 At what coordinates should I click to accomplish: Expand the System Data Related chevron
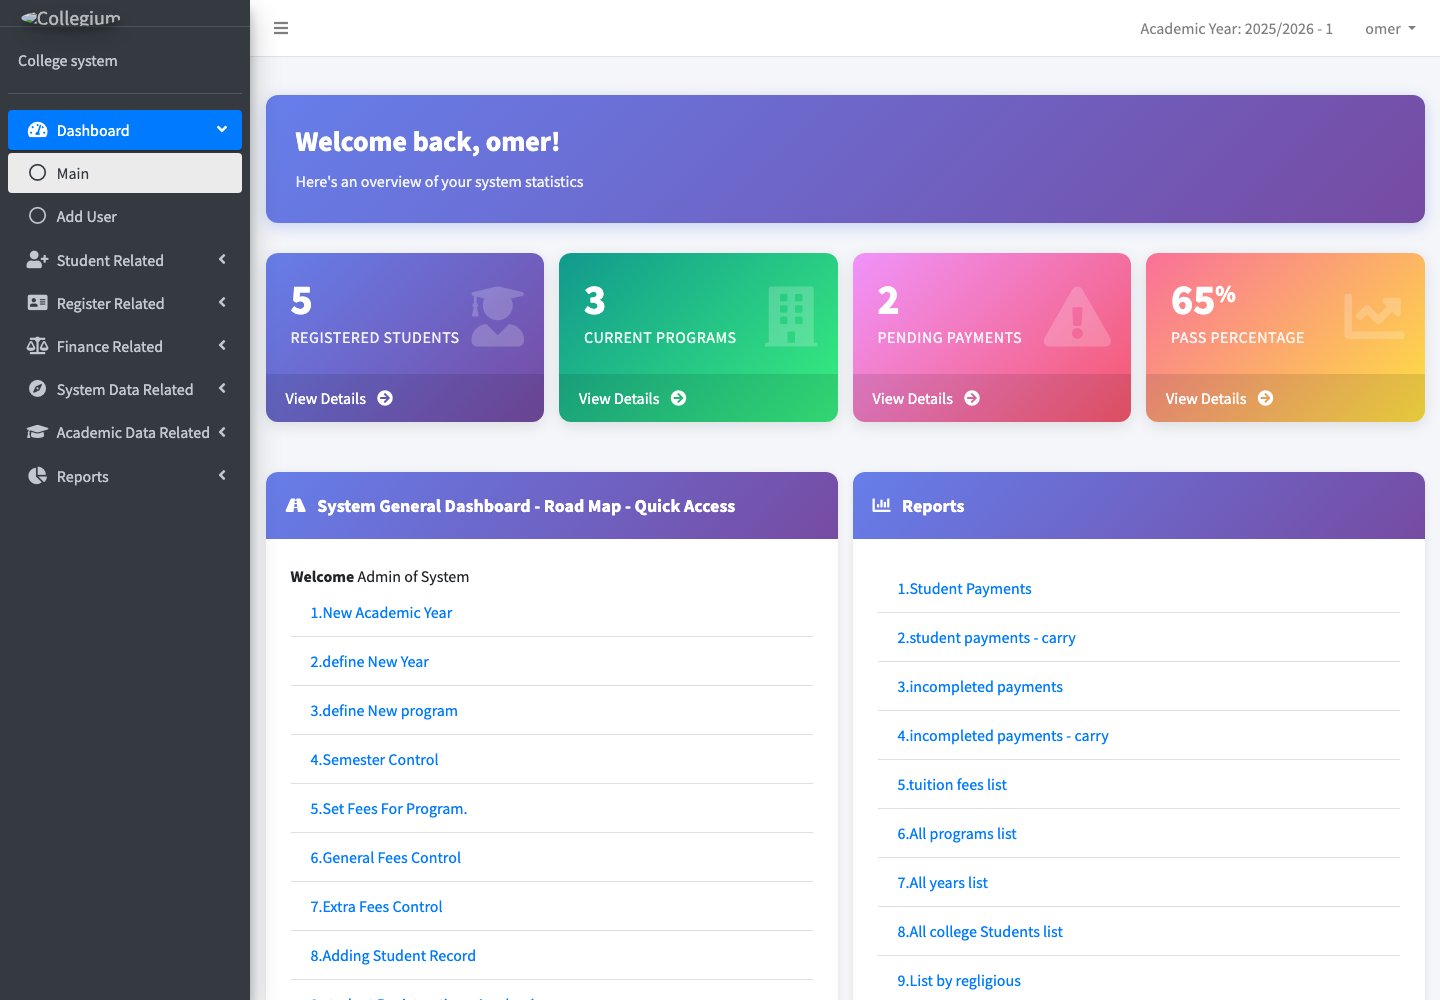coord(222,389)
